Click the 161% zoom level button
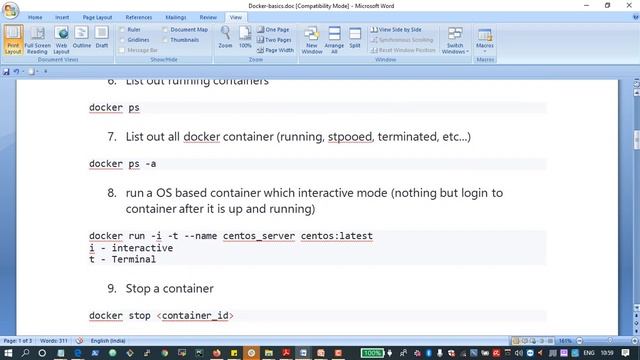 (x=565, y=340)
